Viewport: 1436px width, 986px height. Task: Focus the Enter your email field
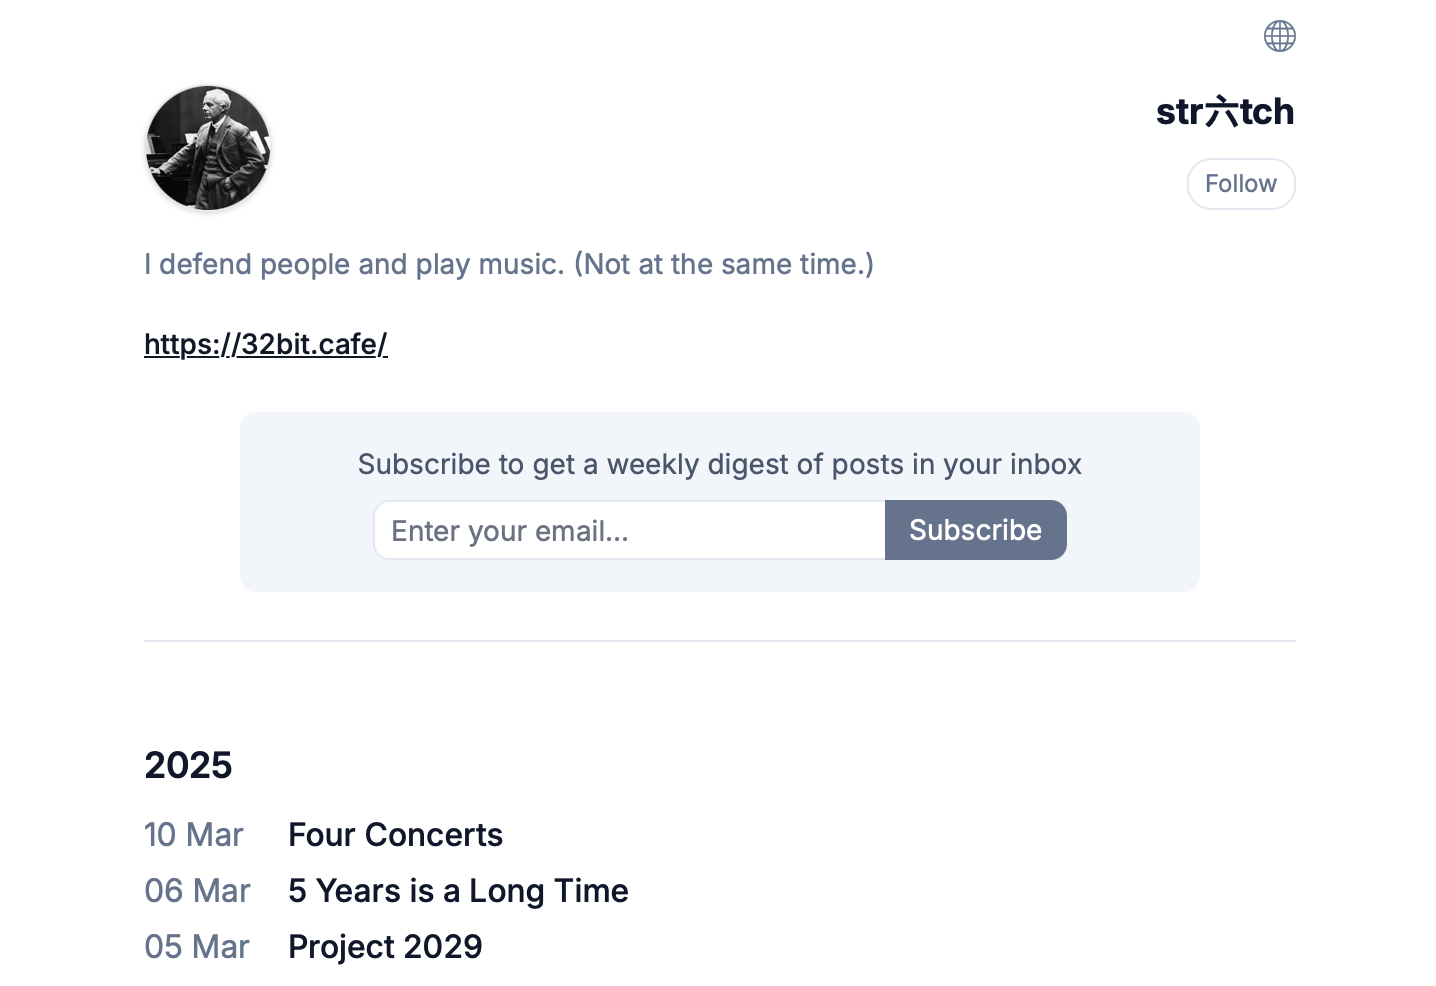tap(629, 530)
